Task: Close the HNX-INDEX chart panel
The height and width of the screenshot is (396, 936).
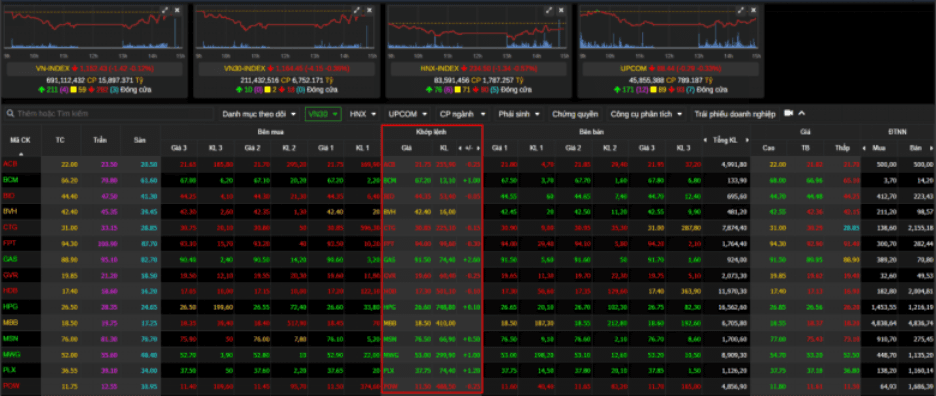Action: 562,10
